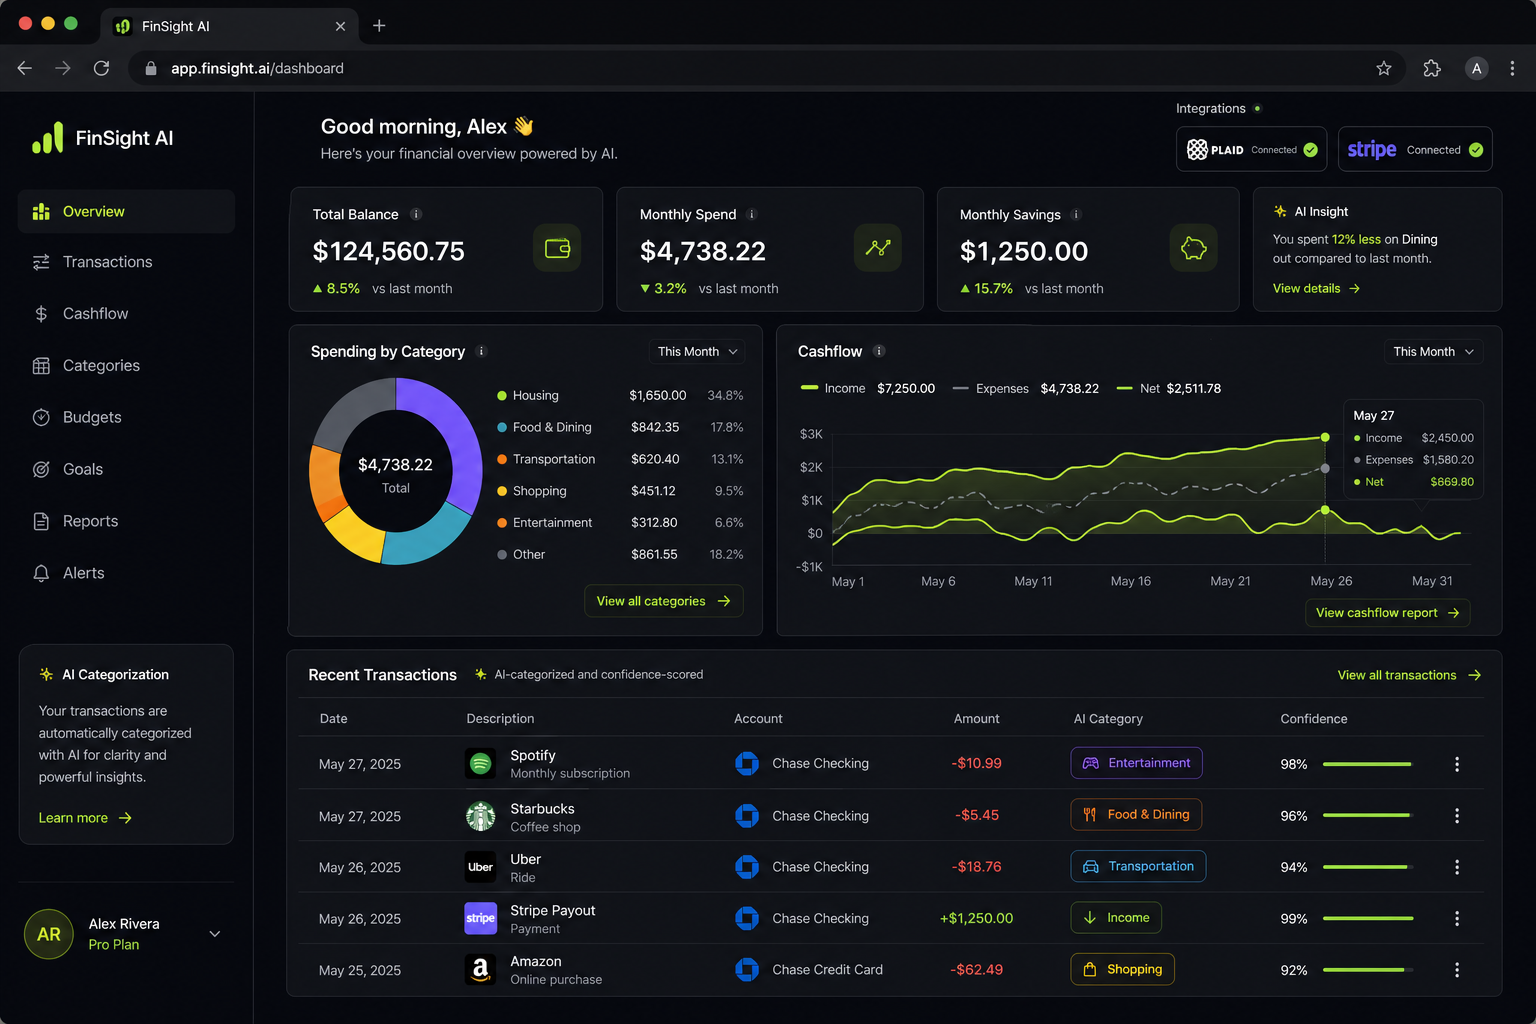The image size is (1536, 1024).
Task: Click the Stripe Payout logo icon
Action: click(x=480, y=918)
